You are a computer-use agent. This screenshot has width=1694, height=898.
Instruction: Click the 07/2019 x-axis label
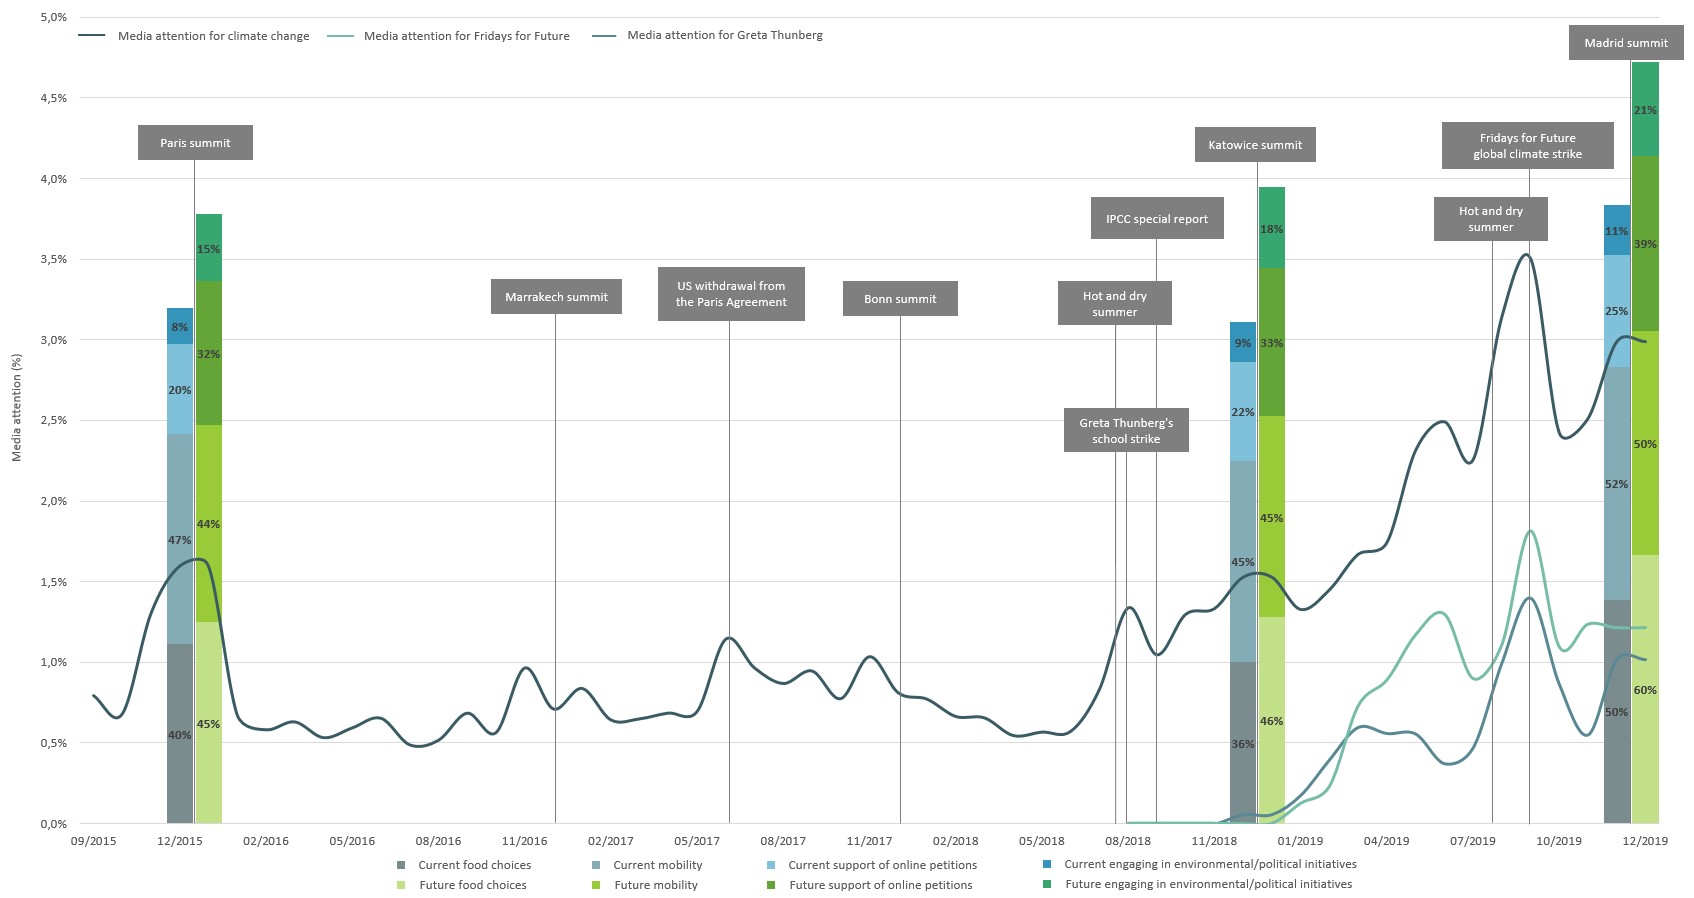1473,841
